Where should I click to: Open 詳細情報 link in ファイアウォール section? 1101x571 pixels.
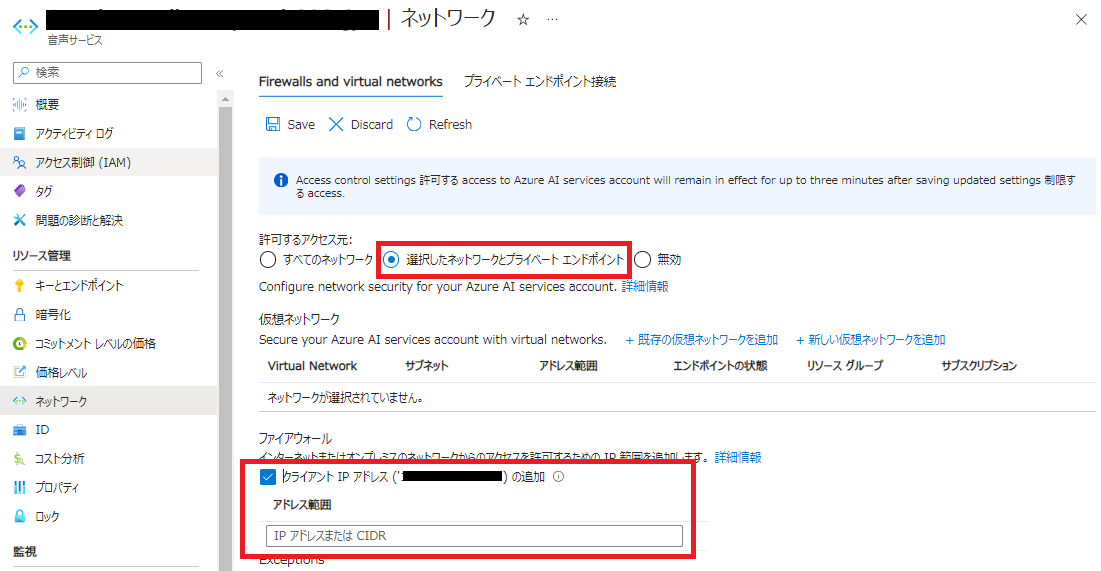click(738, 457)
